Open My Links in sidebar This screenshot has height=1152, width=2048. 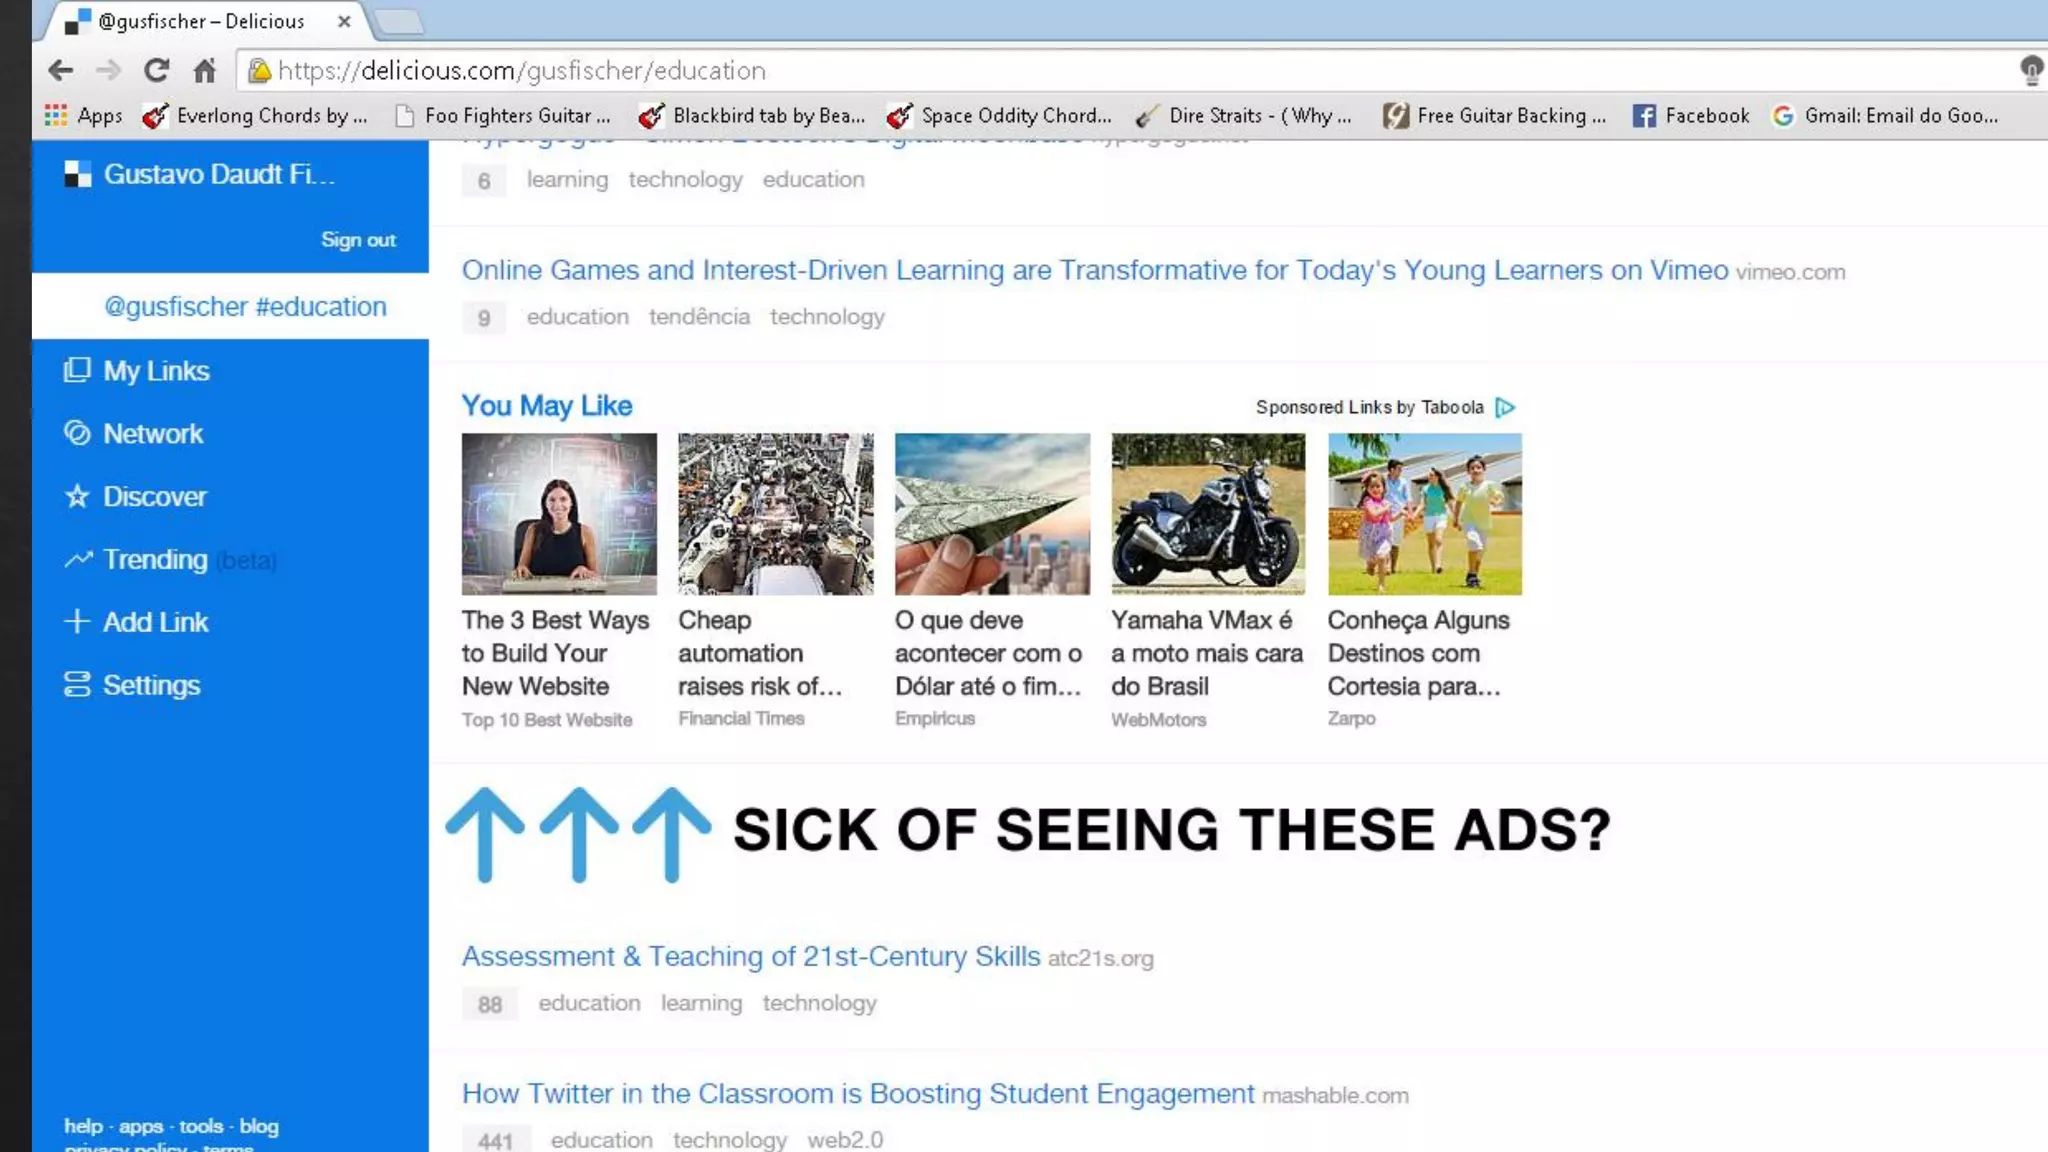tap(156, 371)
